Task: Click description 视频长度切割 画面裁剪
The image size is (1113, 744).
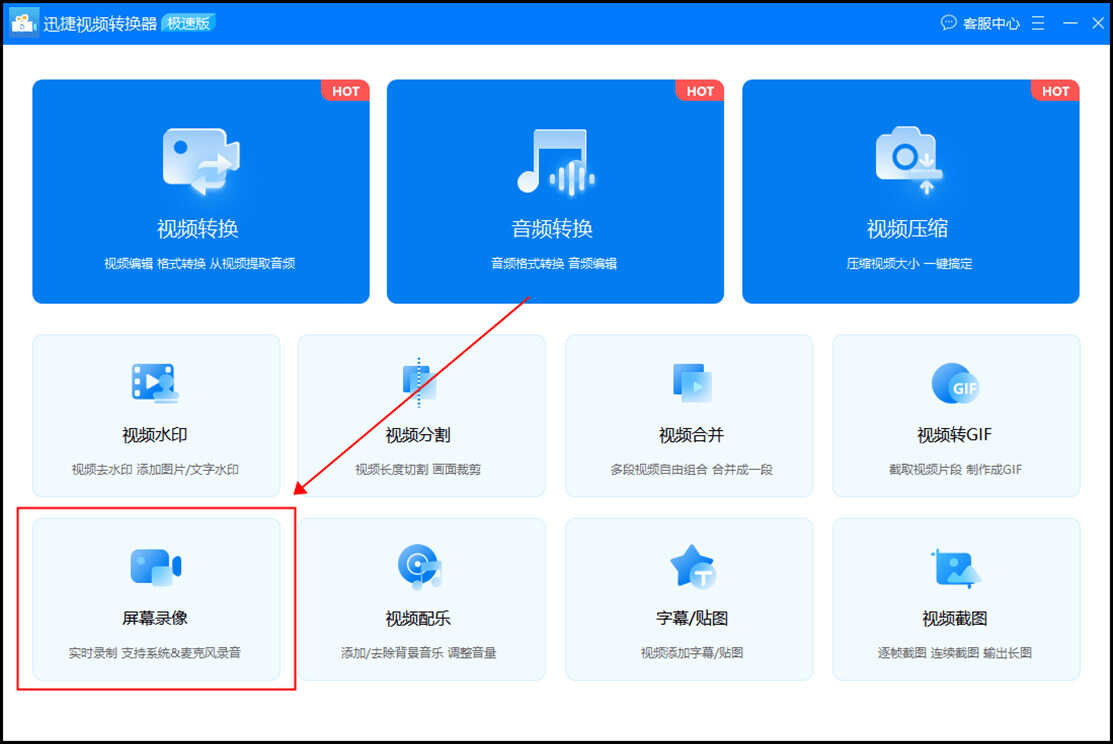Action: (418, 469)
